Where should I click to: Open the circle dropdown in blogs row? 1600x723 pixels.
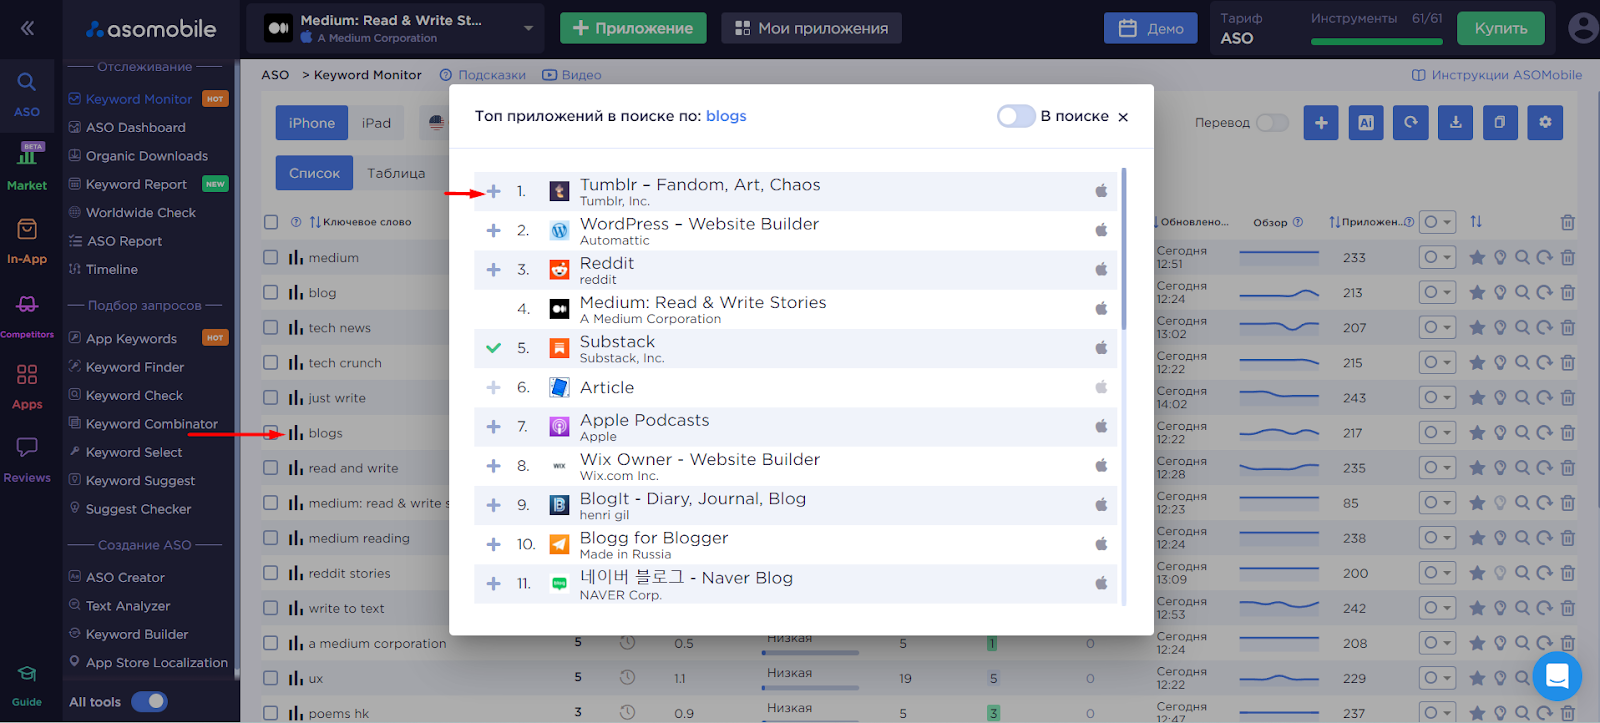point(1437,432)
